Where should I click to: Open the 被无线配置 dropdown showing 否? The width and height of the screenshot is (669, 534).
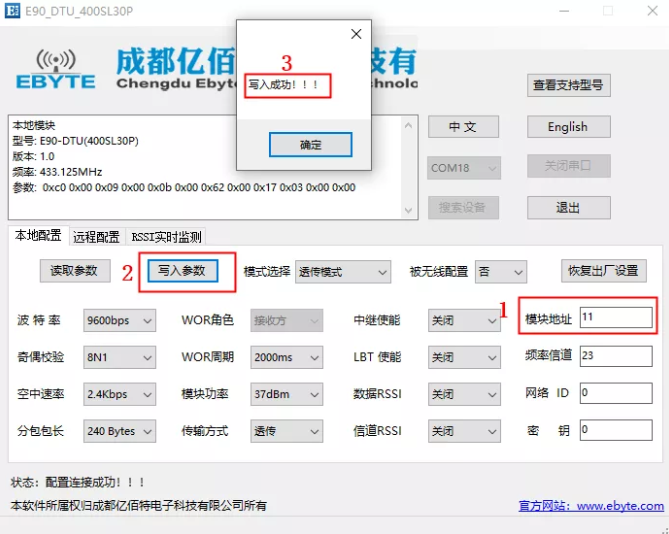click(501, 272)
